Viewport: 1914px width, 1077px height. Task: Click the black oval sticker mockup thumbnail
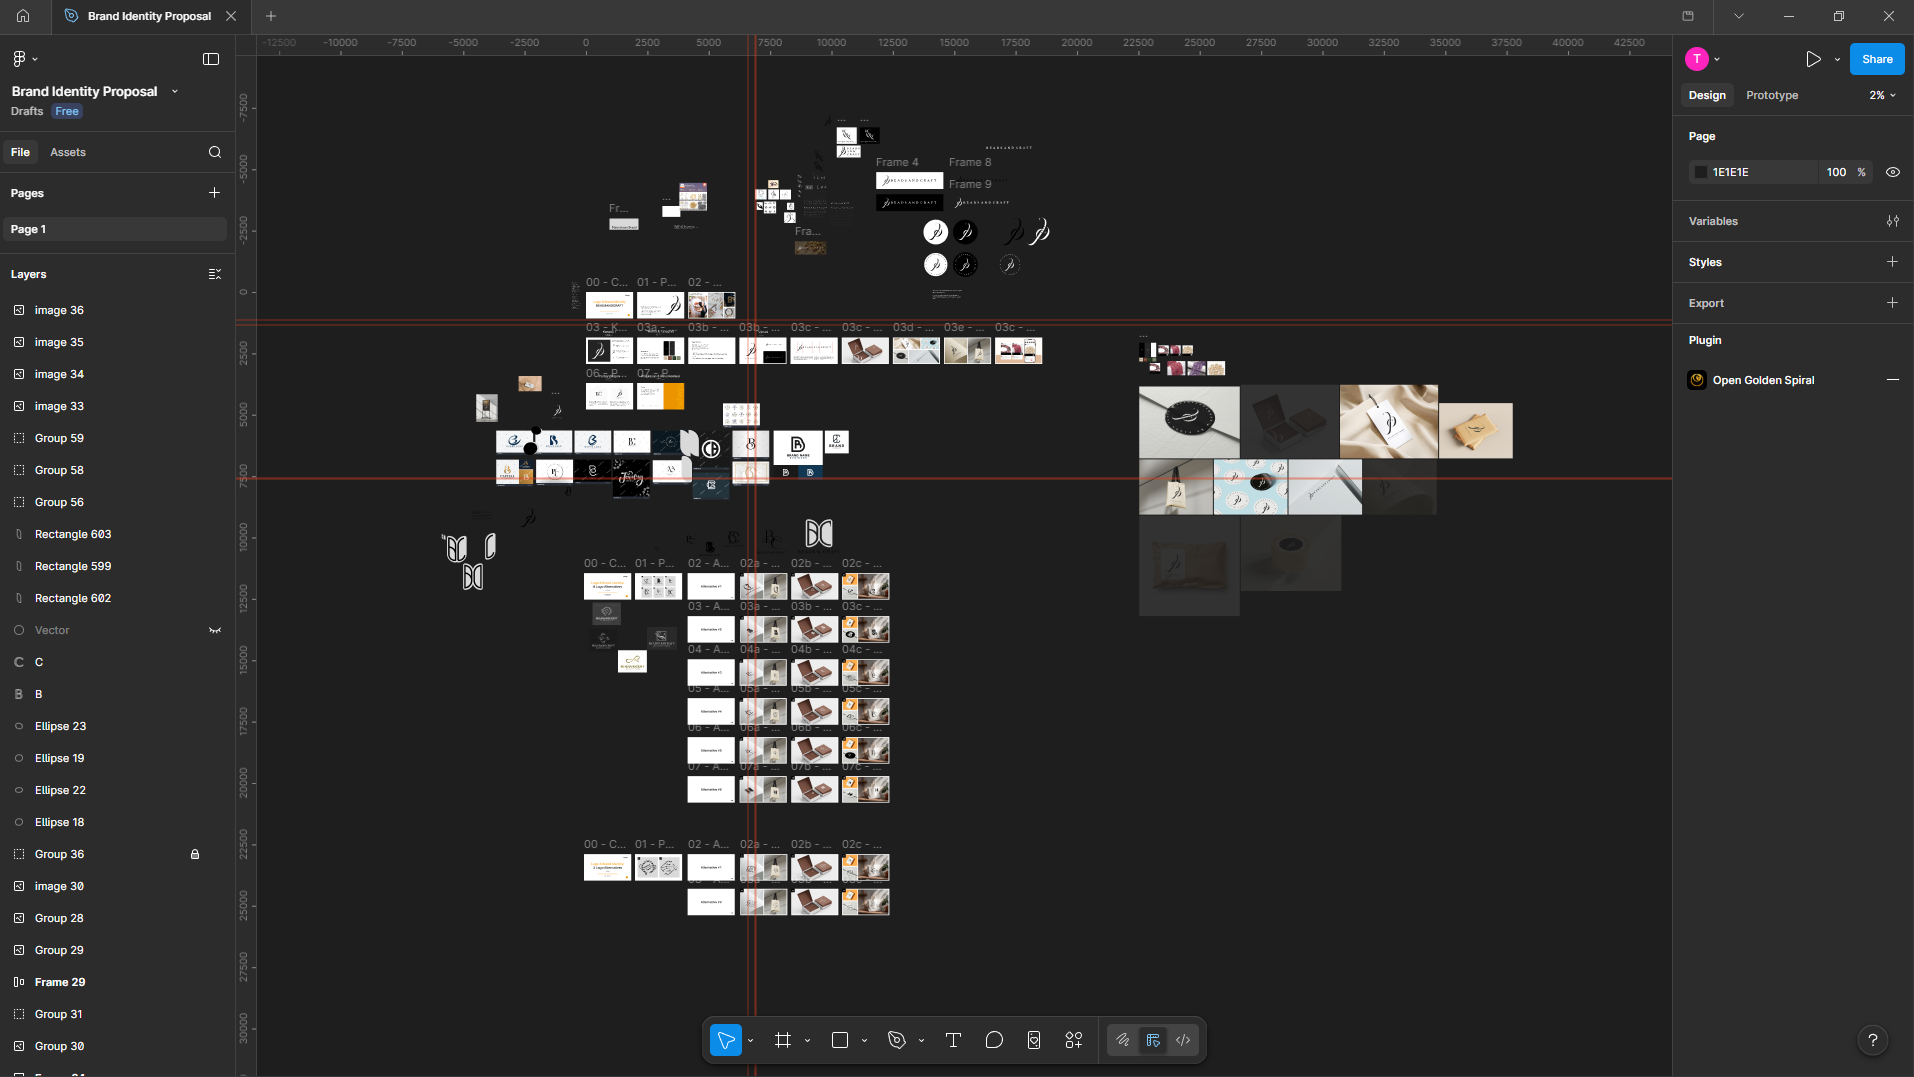coord(1189,421)
